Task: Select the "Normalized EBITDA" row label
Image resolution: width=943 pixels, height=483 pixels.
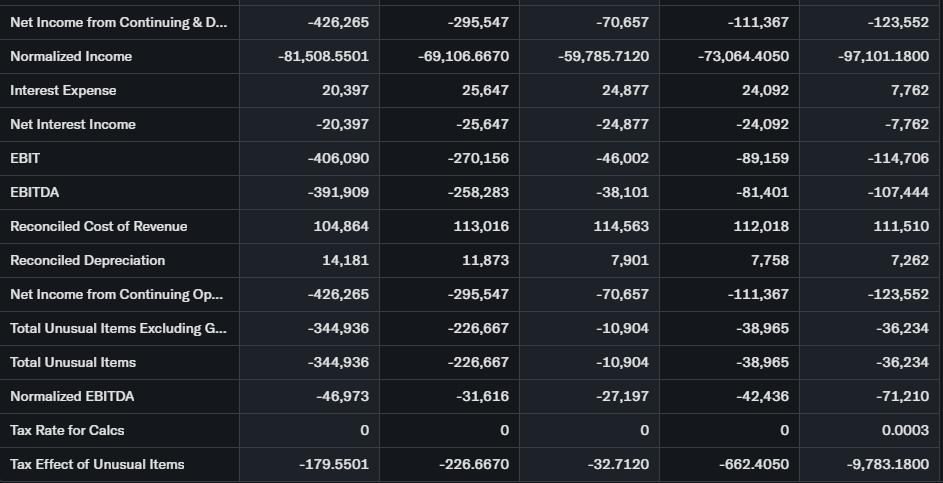Action: pyautogui.click(x=72, y=396)
